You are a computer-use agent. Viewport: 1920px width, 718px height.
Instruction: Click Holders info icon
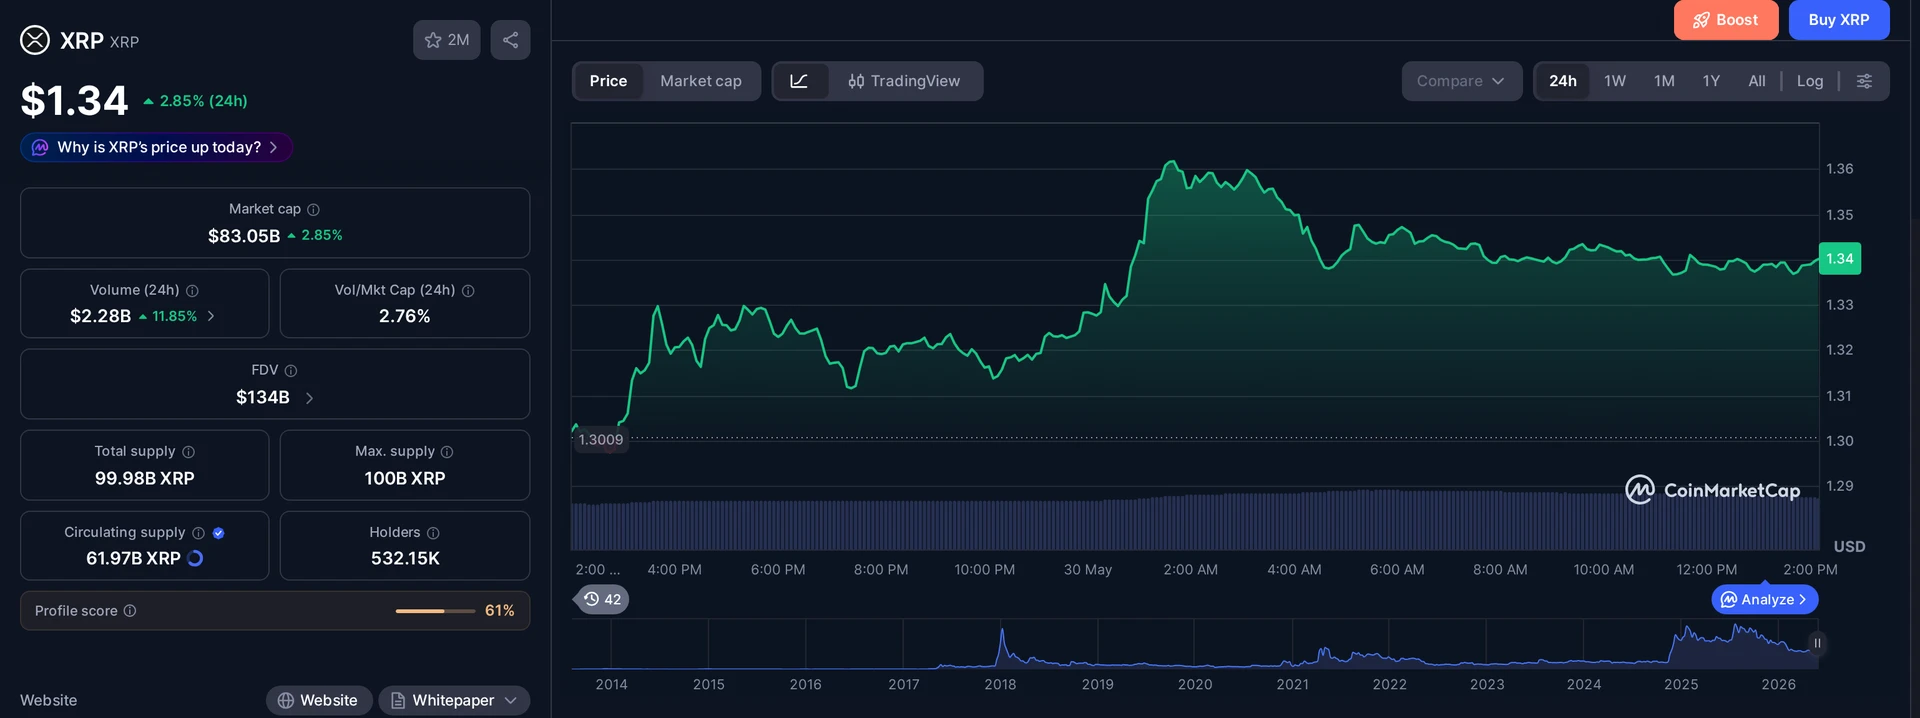[433, 533]
